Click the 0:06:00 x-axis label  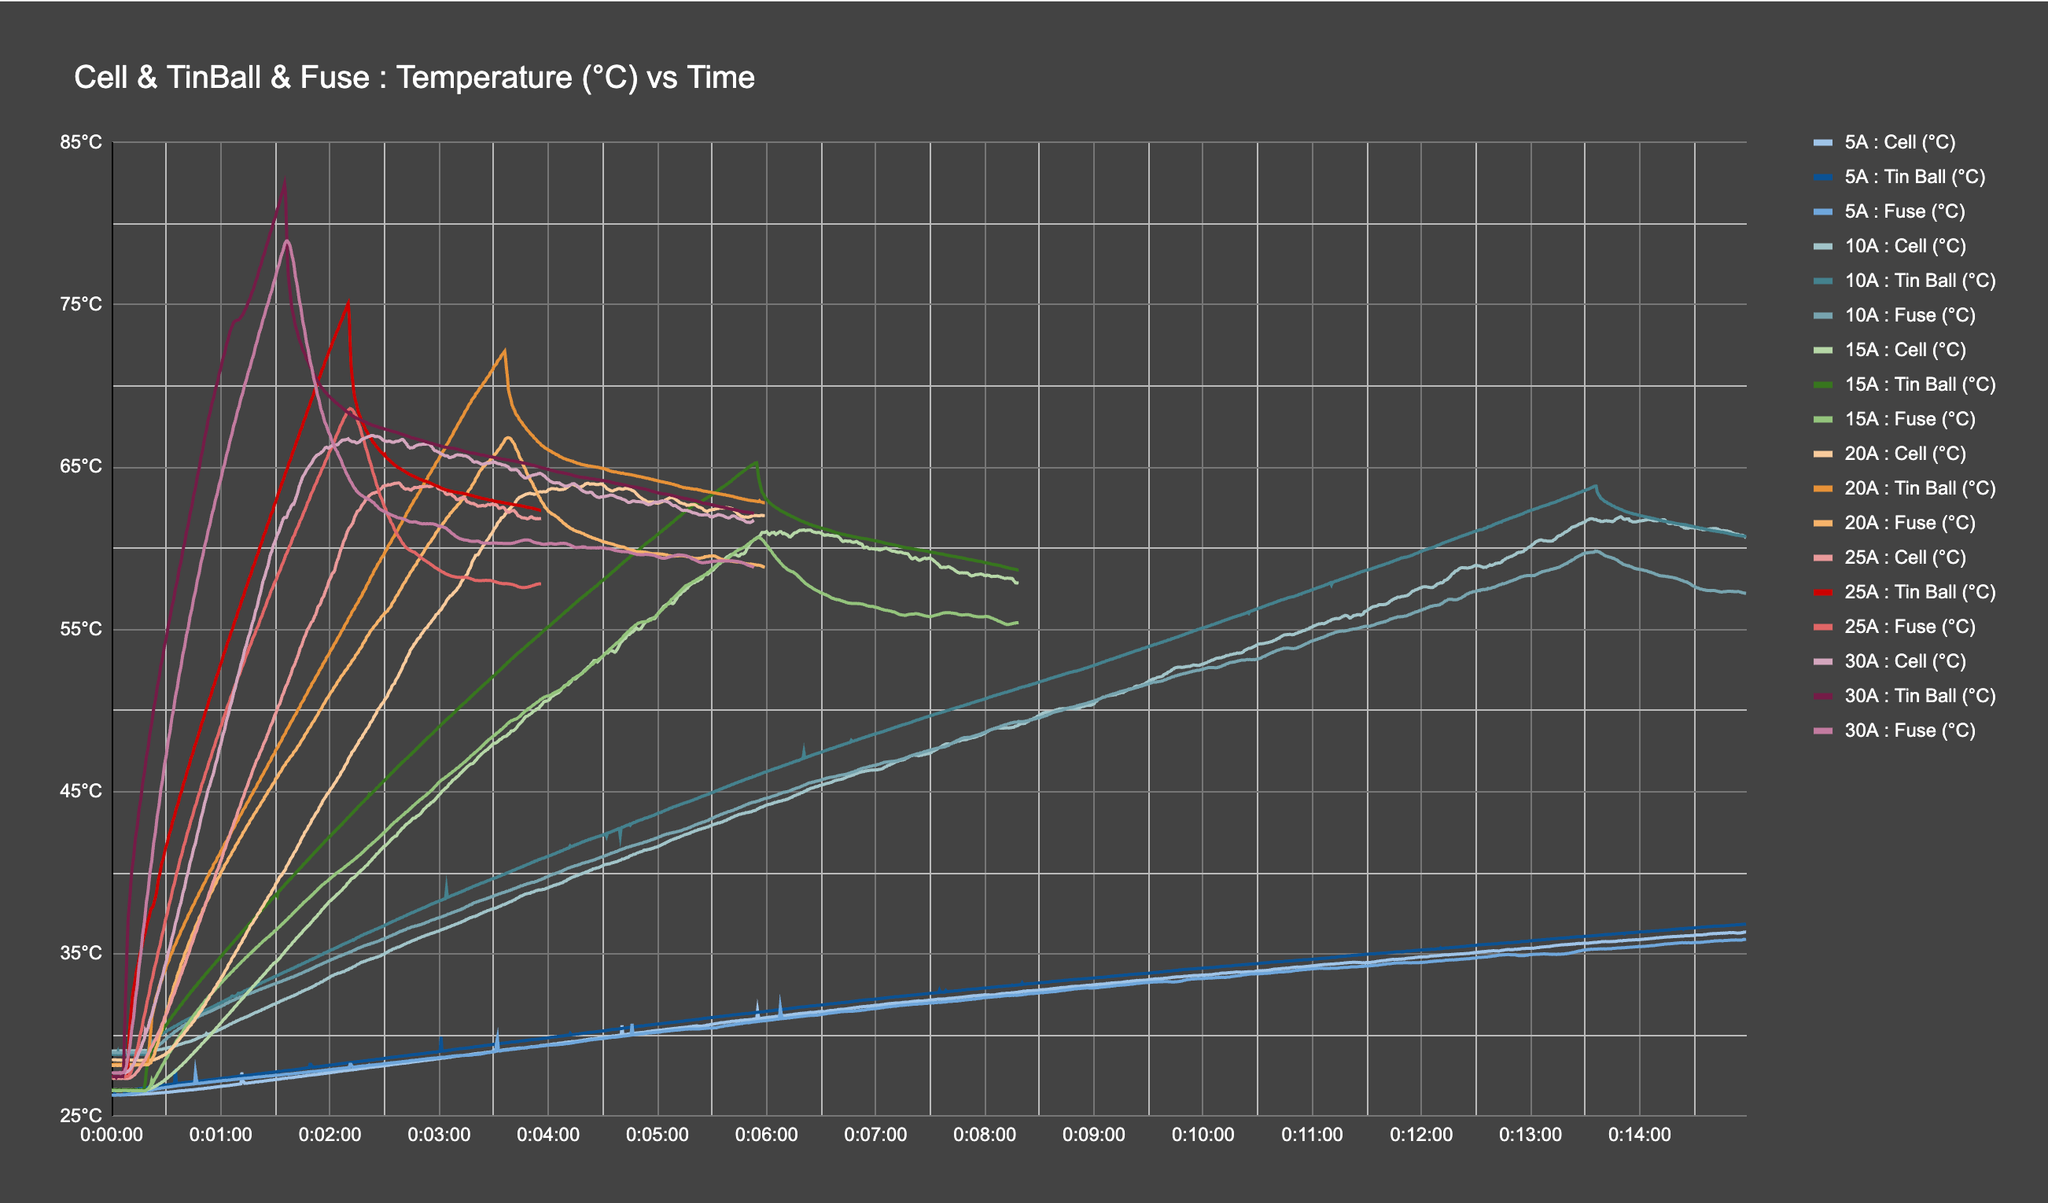tap(766, 1136)
